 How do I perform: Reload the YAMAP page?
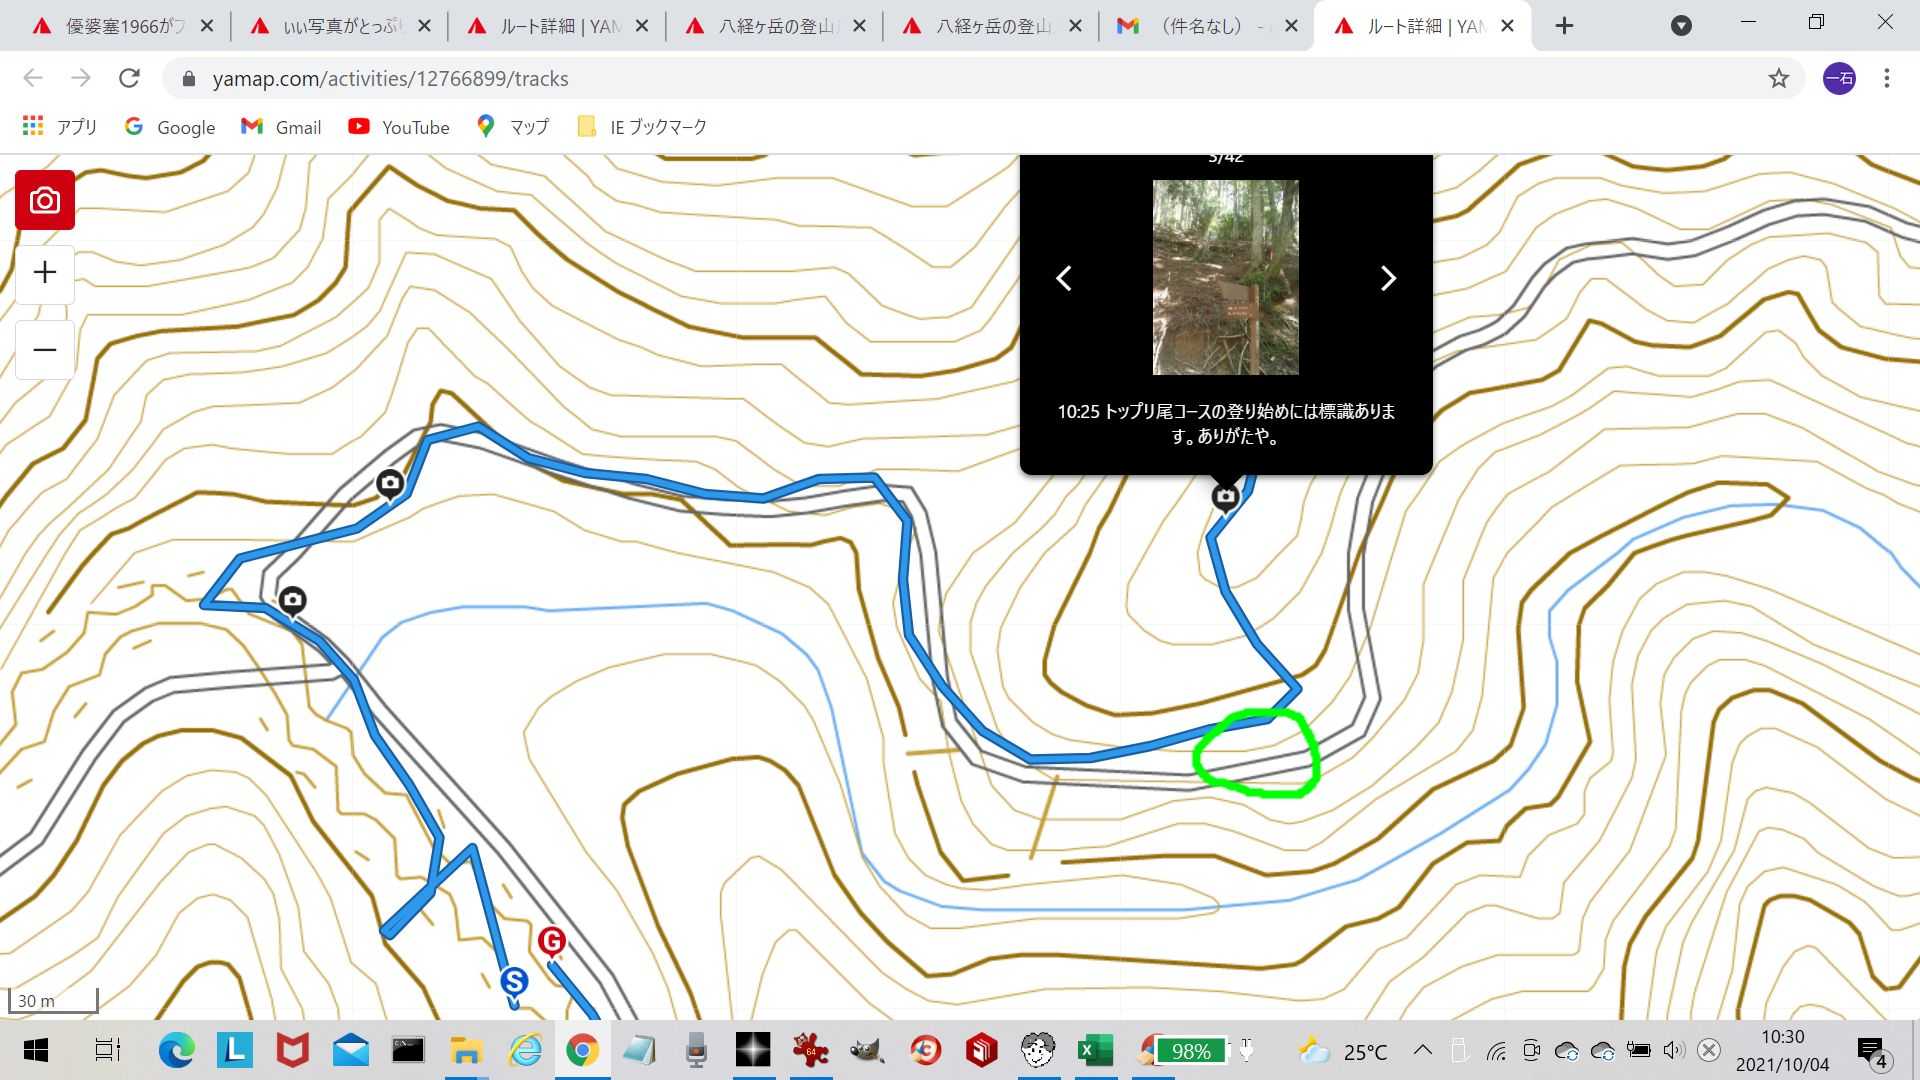tap(129, 78)
